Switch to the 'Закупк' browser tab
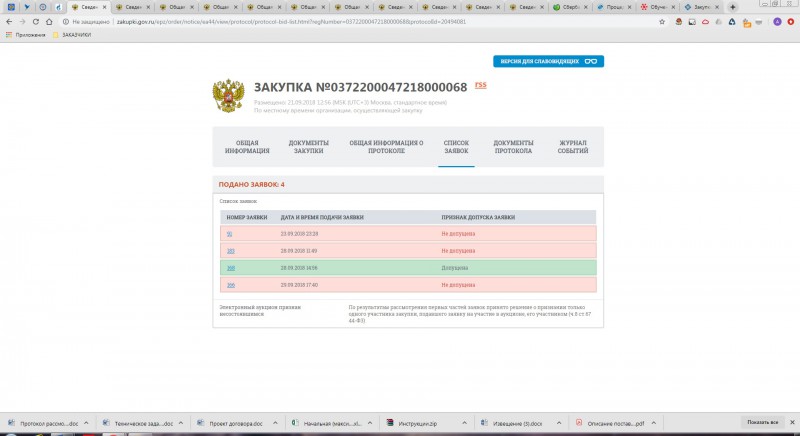 701,7
